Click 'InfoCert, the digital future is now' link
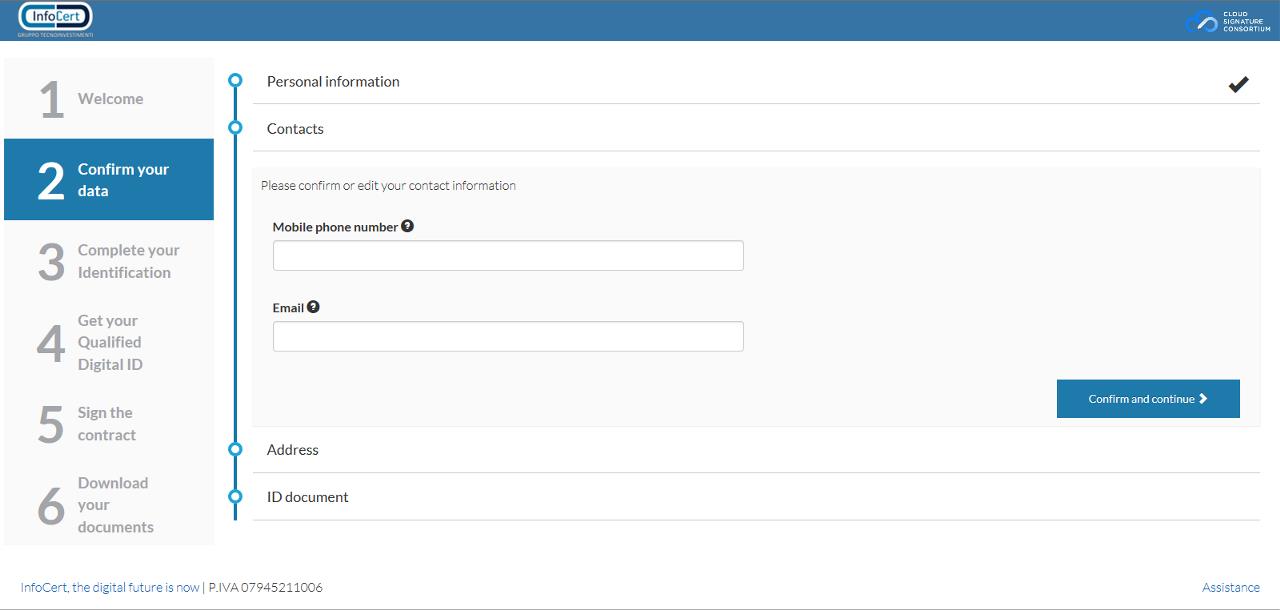Viewport: 1280px width, 610px height. coord(110,587)
